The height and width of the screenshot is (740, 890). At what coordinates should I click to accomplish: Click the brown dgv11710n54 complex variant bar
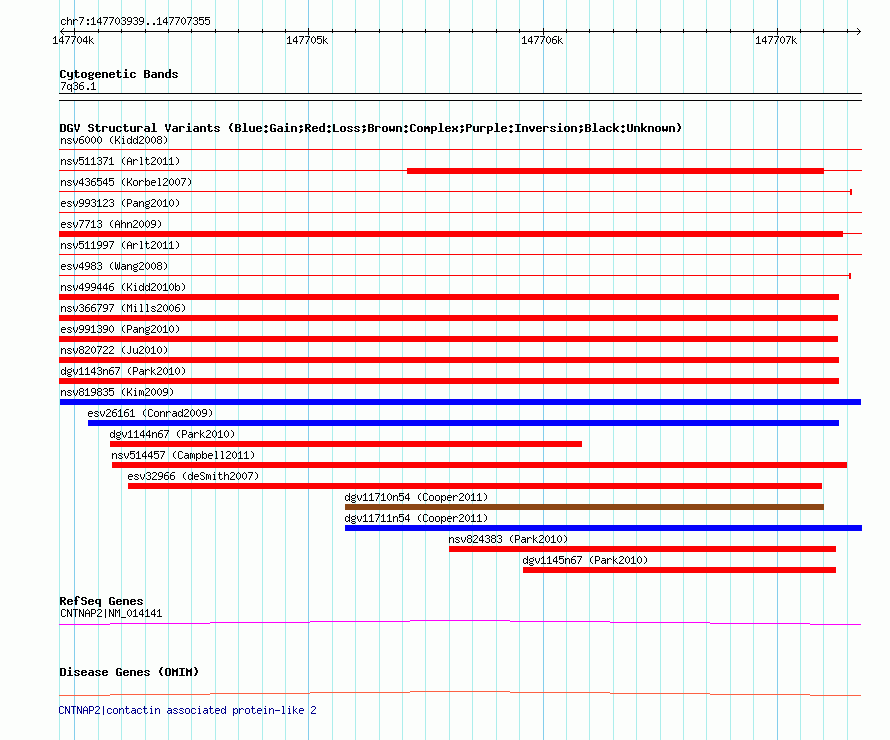(x=584, y=507)
